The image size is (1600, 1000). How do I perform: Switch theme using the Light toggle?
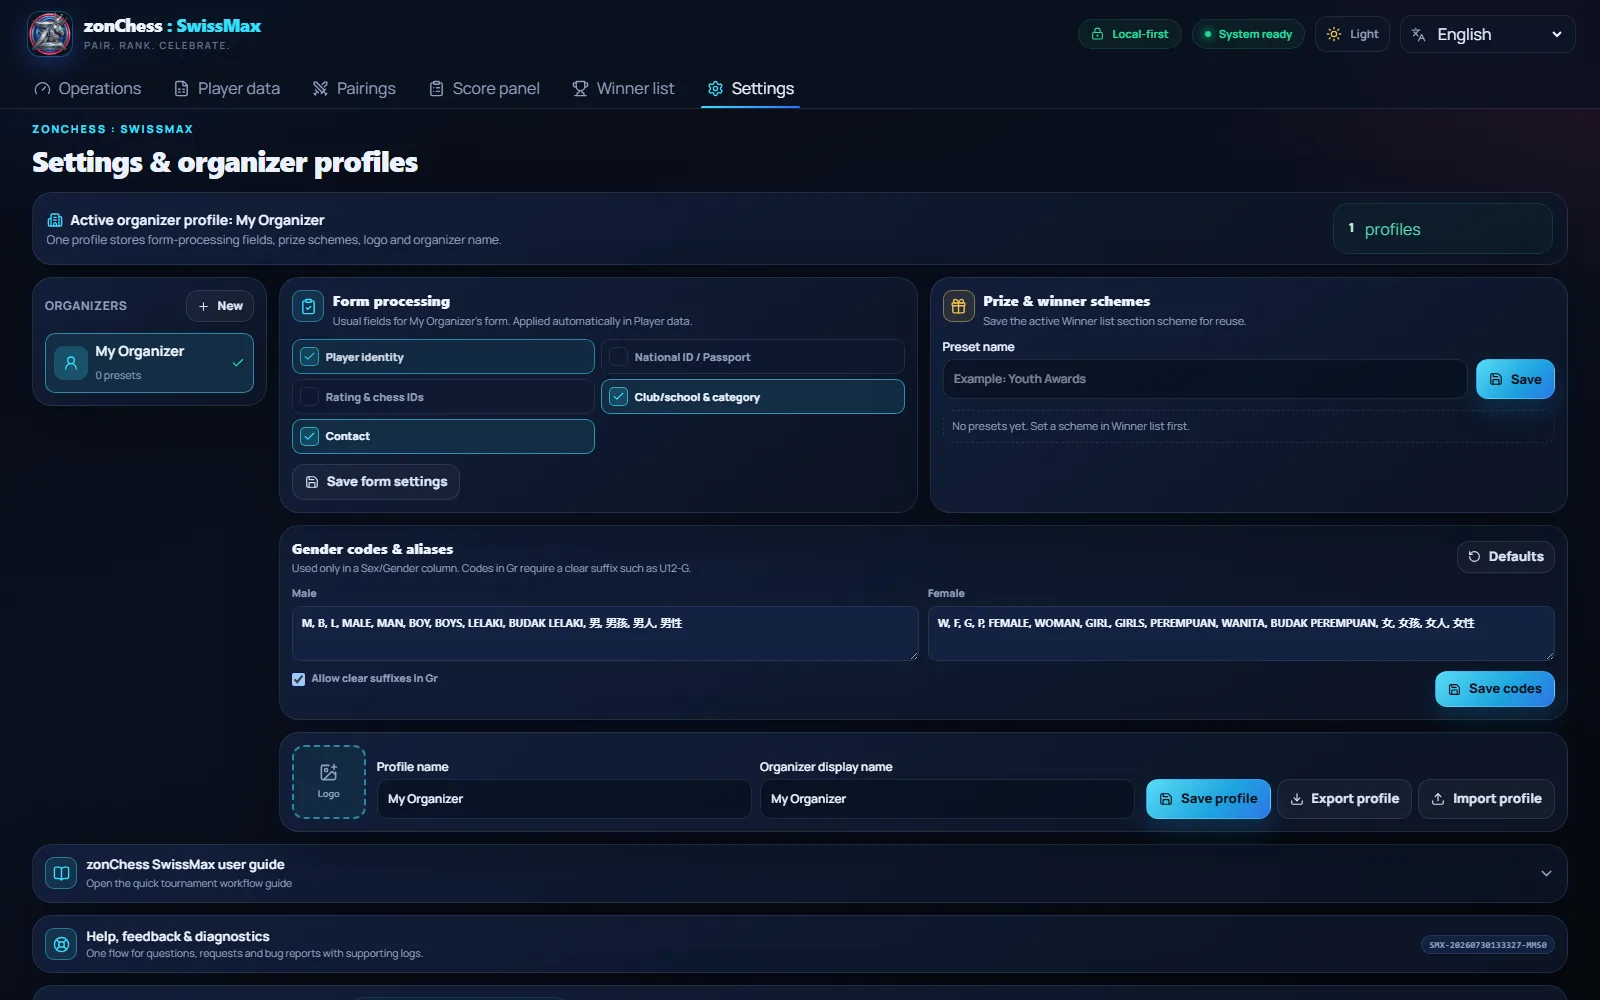click(1352, 34)
